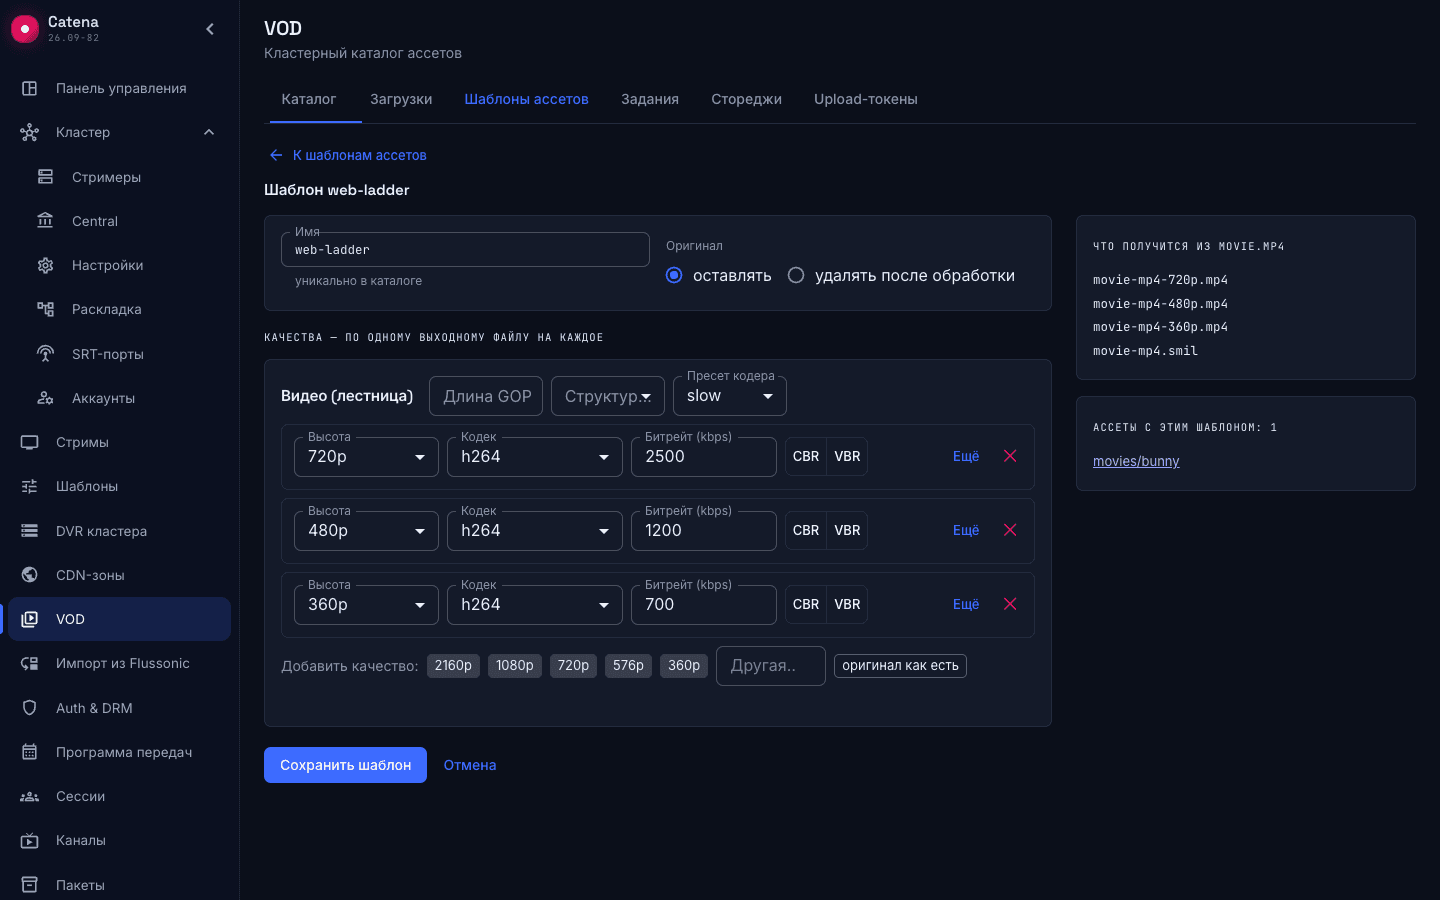Switch to the Каталог tab

[309, 99]
